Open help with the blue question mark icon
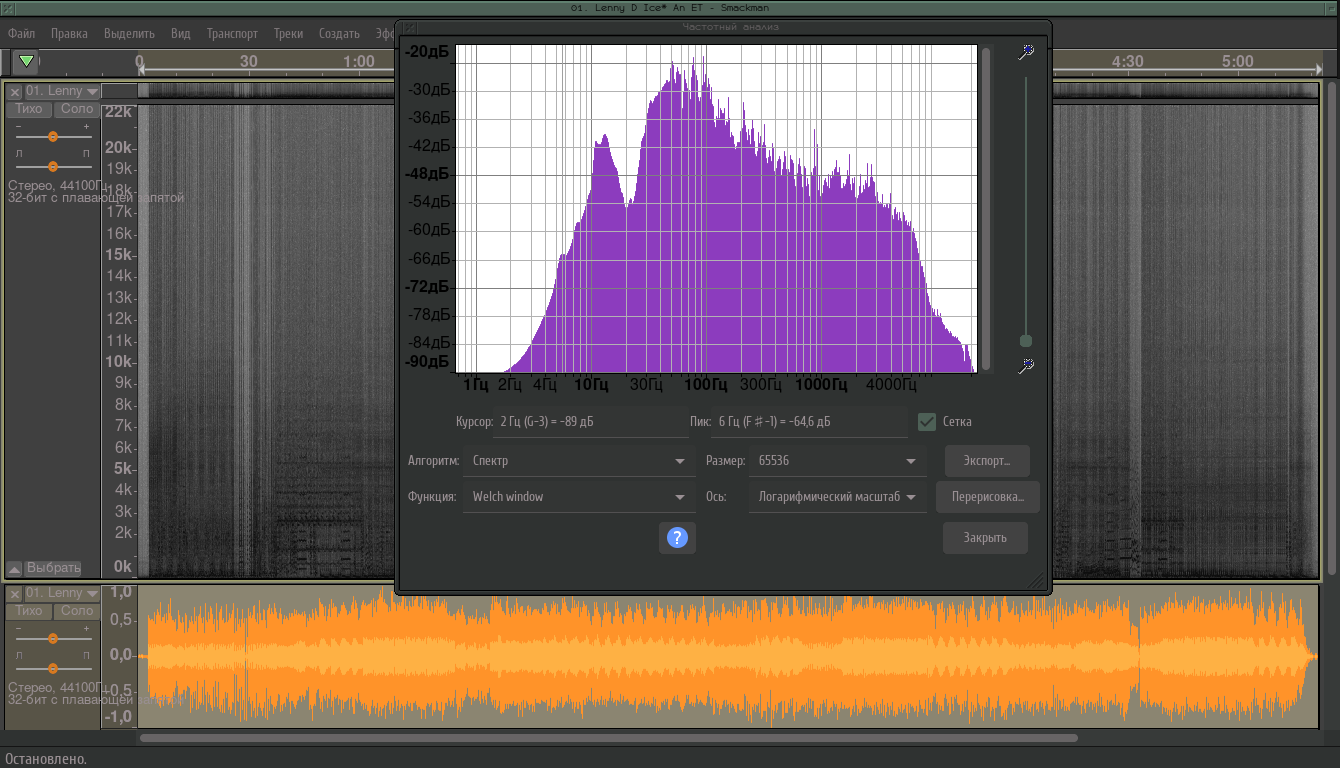 (677, 537)
